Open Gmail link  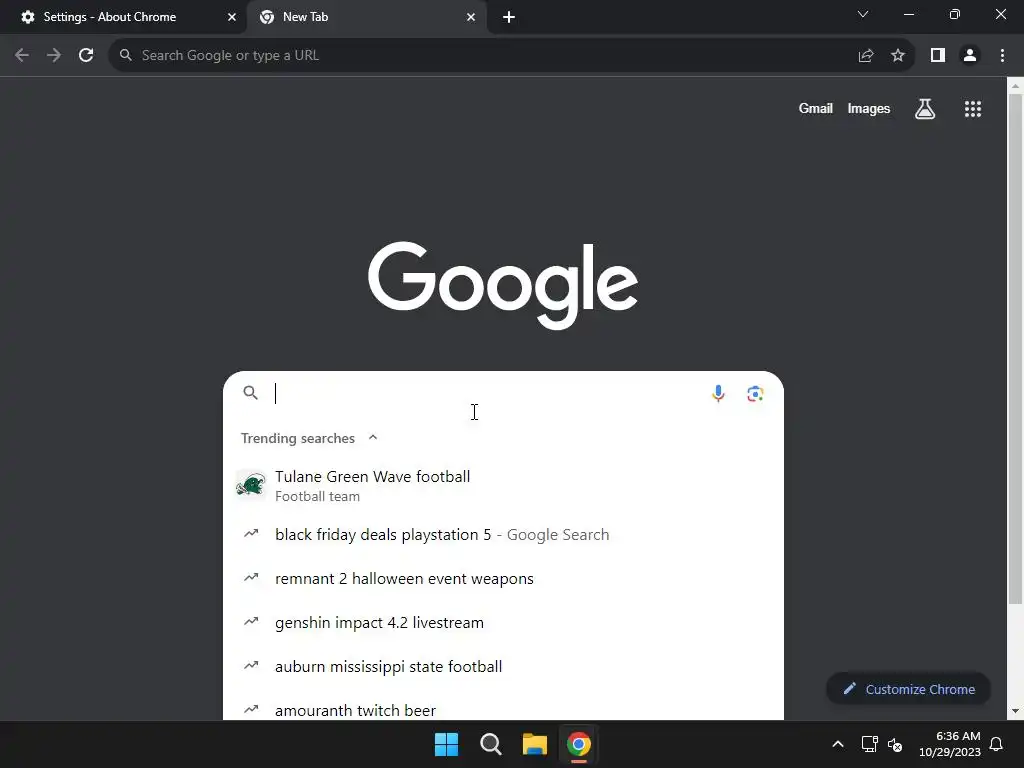click(x=816, y=108)
